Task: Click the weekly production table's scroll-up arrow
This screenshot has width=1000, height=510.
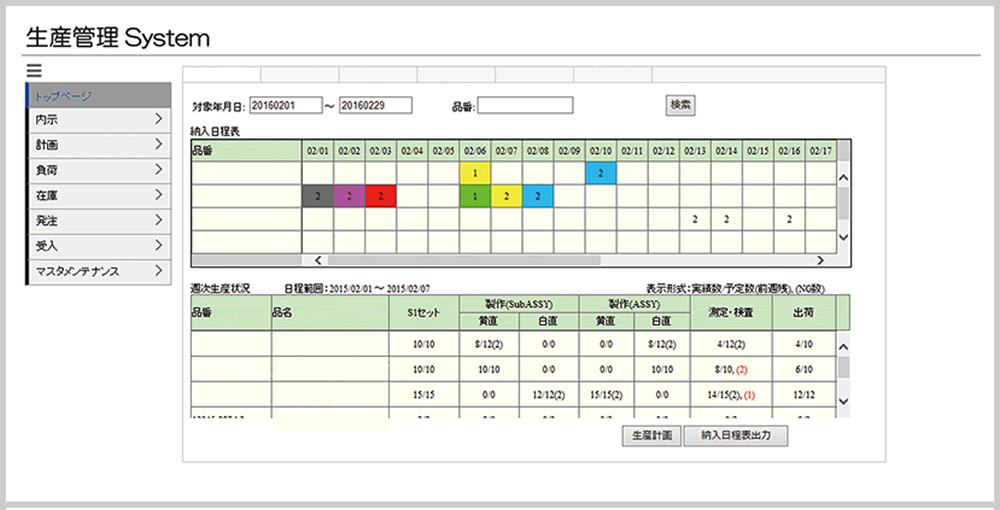Action: [842, 346]
